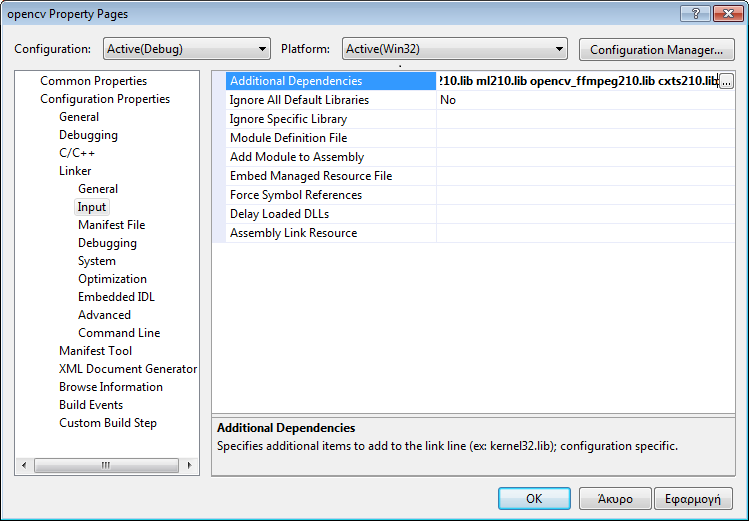This screenshot has height=521, width=749.
Task: Click the Εφαρμογή apply button
Action: click(x=693, y=499)
